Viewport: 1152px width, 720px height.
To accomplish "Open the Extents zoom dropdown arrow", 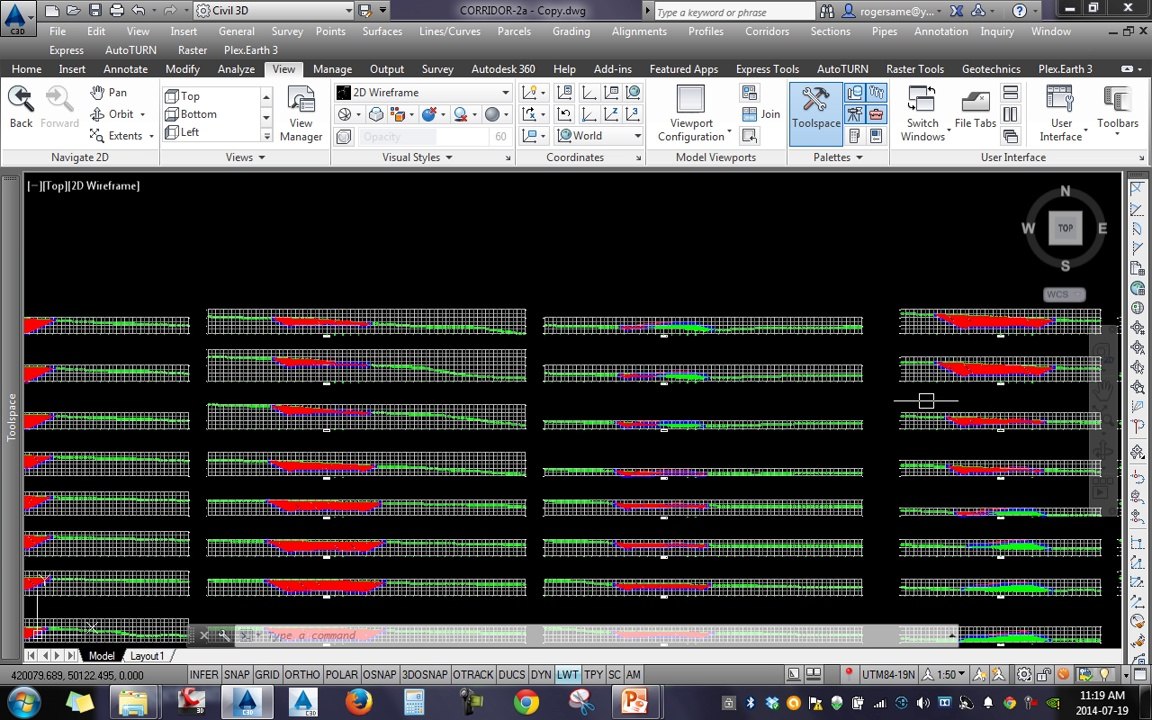I will [151, 136].
